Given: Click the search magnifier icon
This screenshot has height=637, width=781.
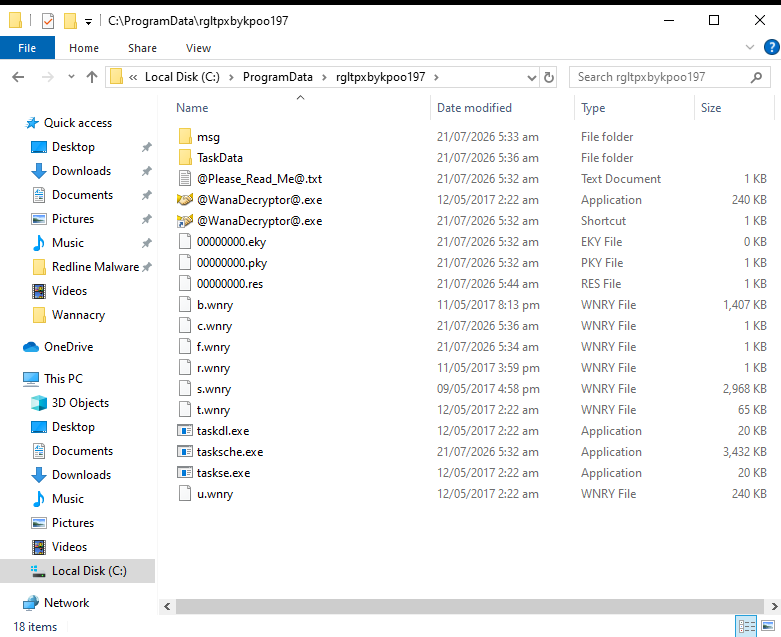Looking at the screenshot, I should [757, 77].
